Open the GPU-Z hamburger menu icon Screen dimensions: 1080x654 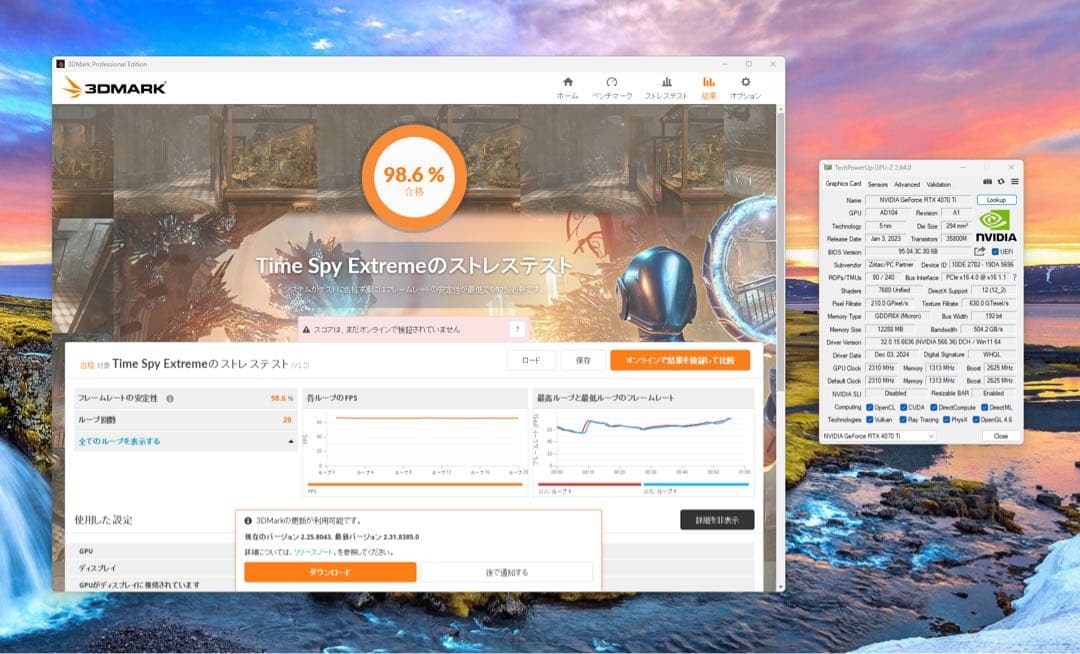pyautogui.click(x=1014, y=182)
